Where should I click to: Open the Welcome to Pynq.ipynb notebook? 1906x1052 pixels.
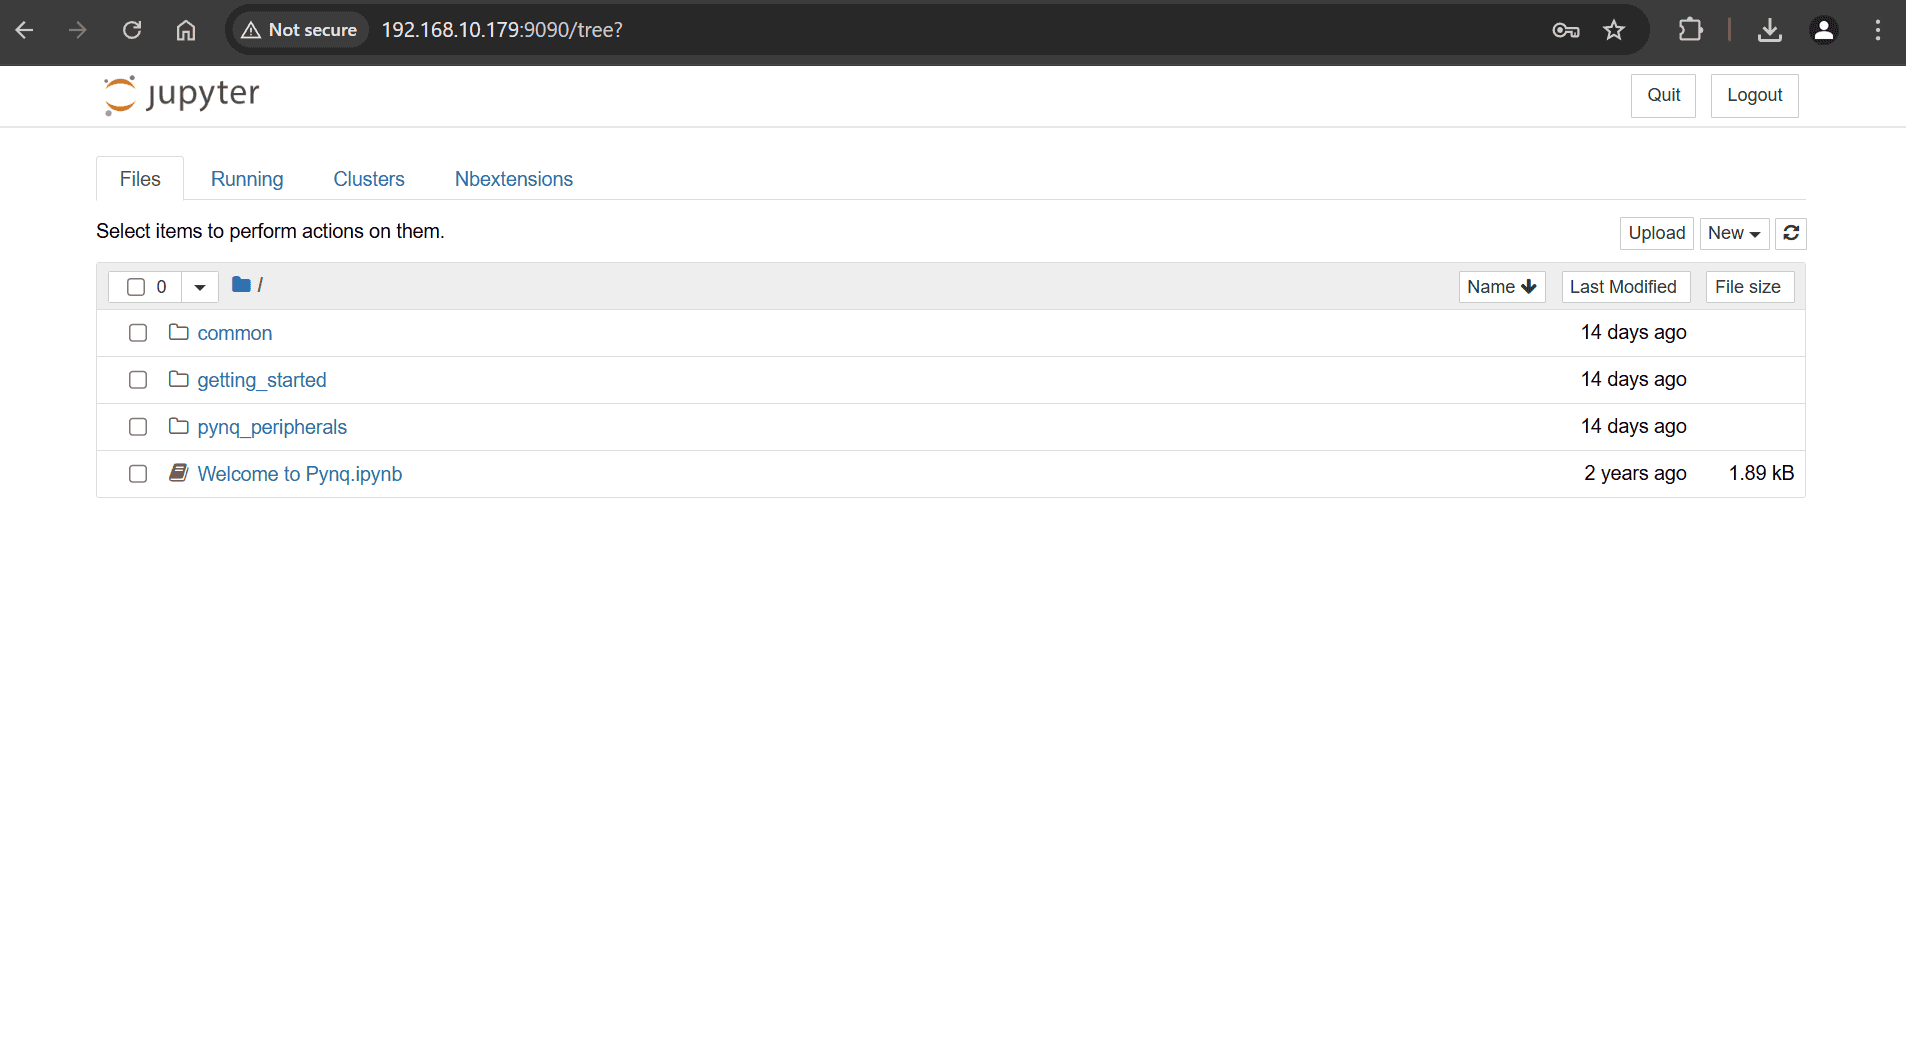[299, 474]
